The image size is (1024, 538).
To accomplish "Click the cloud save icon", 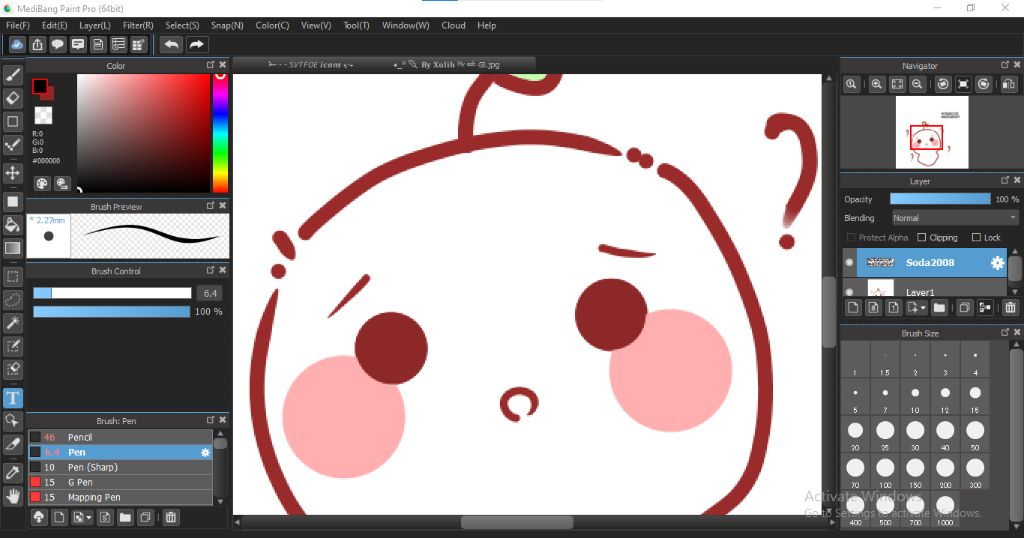I will [x=17, y=44].
